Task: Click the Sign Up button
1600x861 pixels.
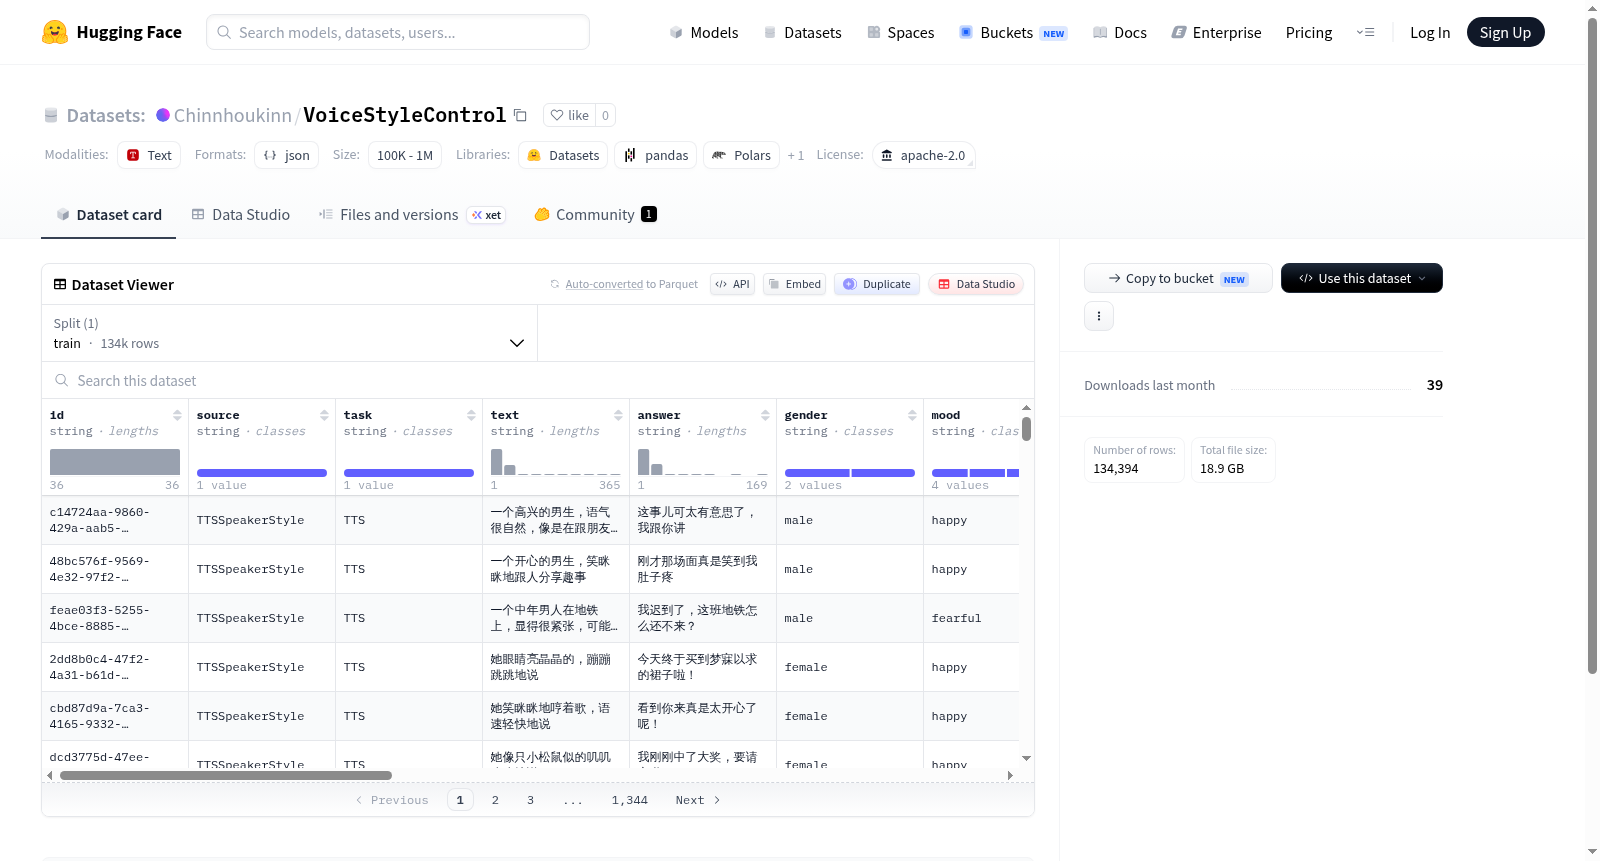Action: click(1505, 33)
